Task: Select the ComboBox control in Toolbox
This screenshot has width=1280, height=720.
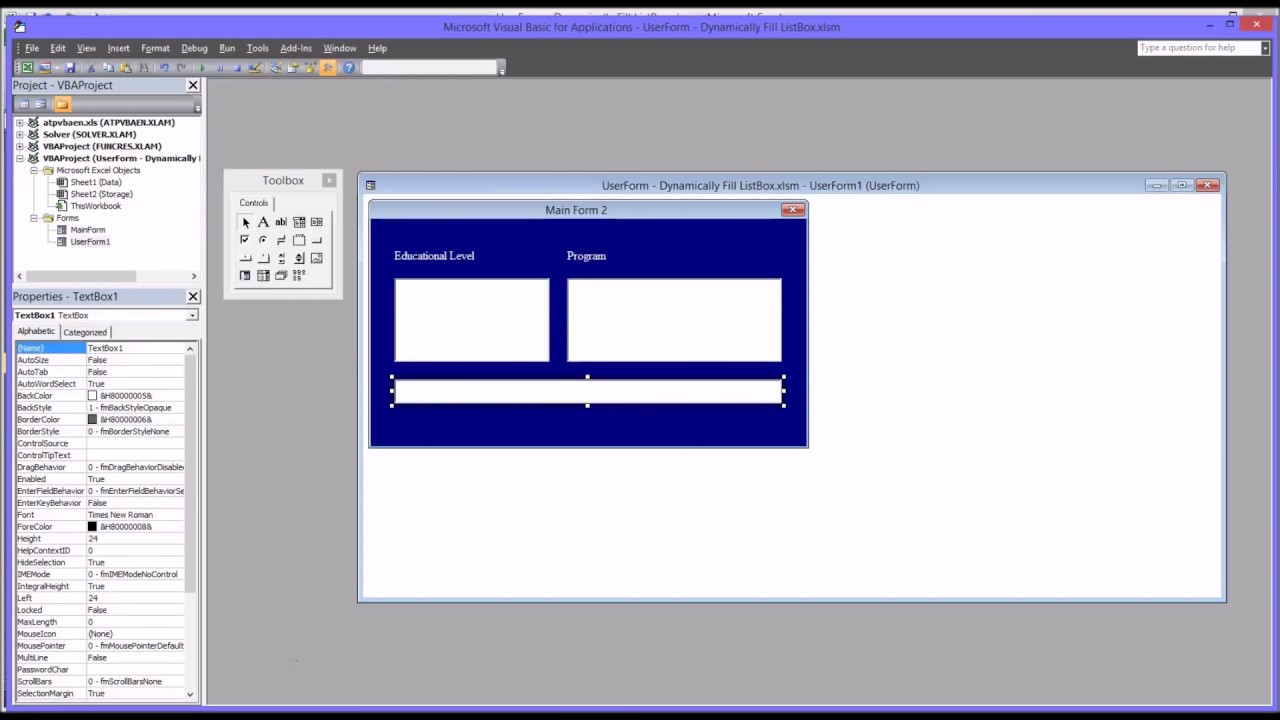Action: coord(299,222)
